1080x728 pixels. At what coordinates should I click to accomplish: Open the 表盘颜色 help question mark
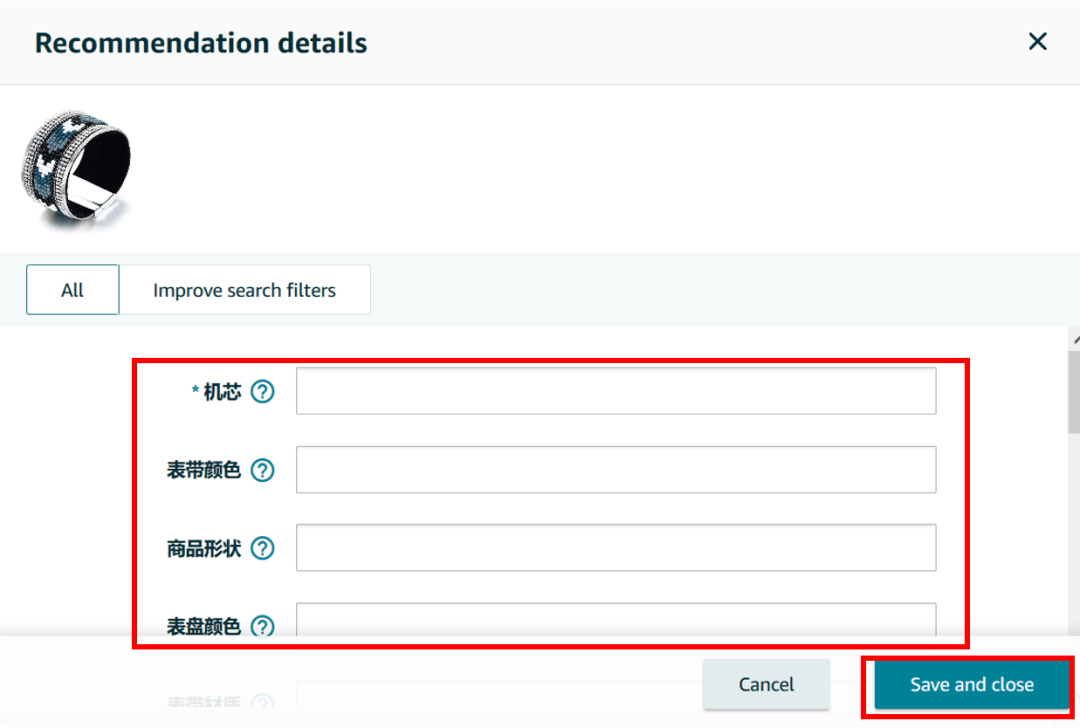coord(262,626)
